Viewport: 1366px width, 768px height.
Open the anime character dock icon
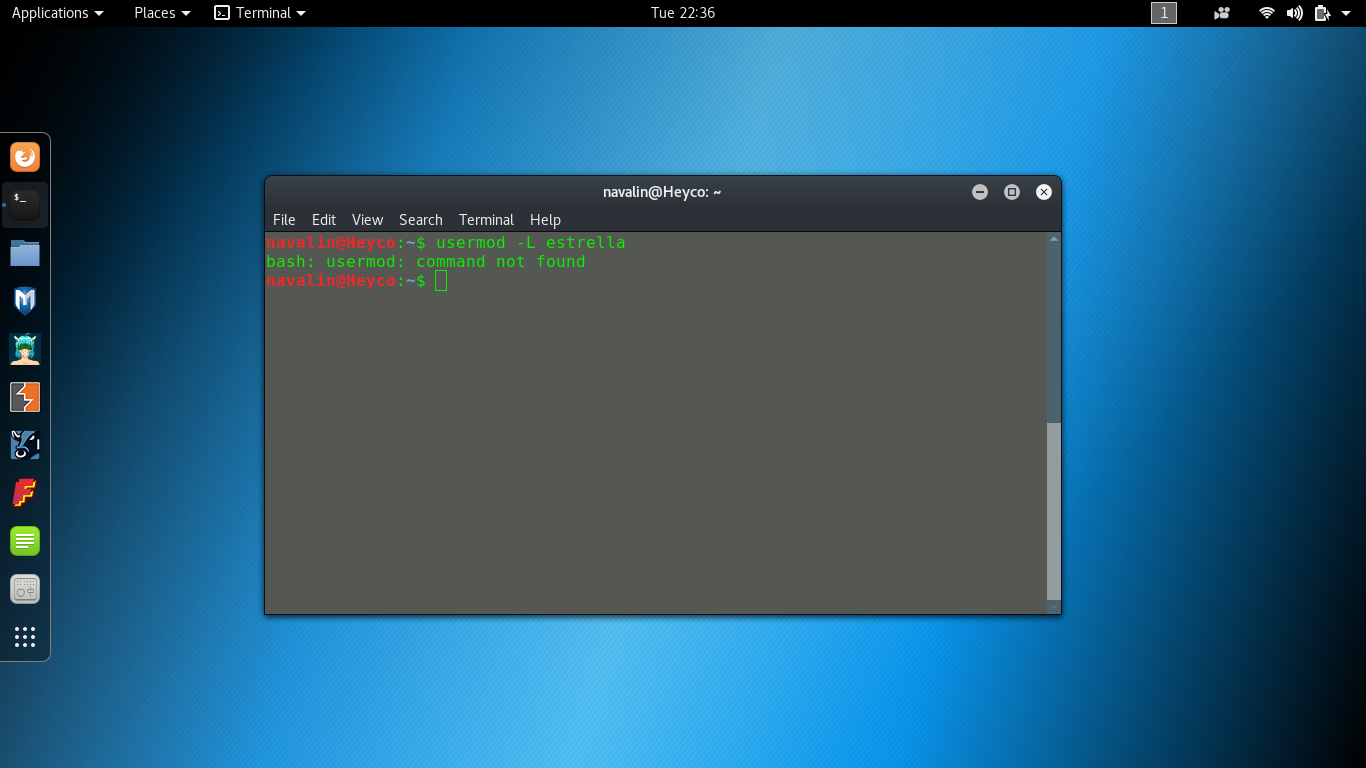(x=24, y=348)
